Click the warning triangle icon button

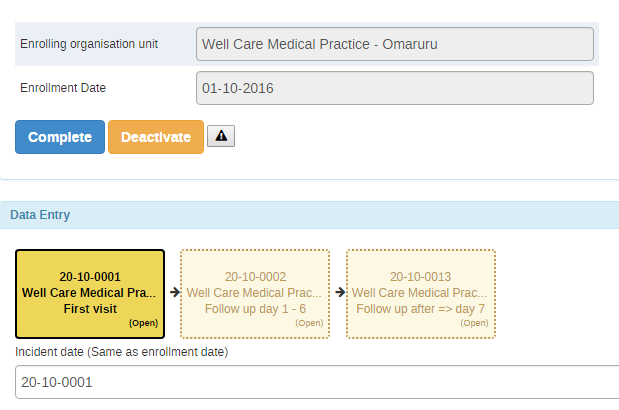click(220, 137)
